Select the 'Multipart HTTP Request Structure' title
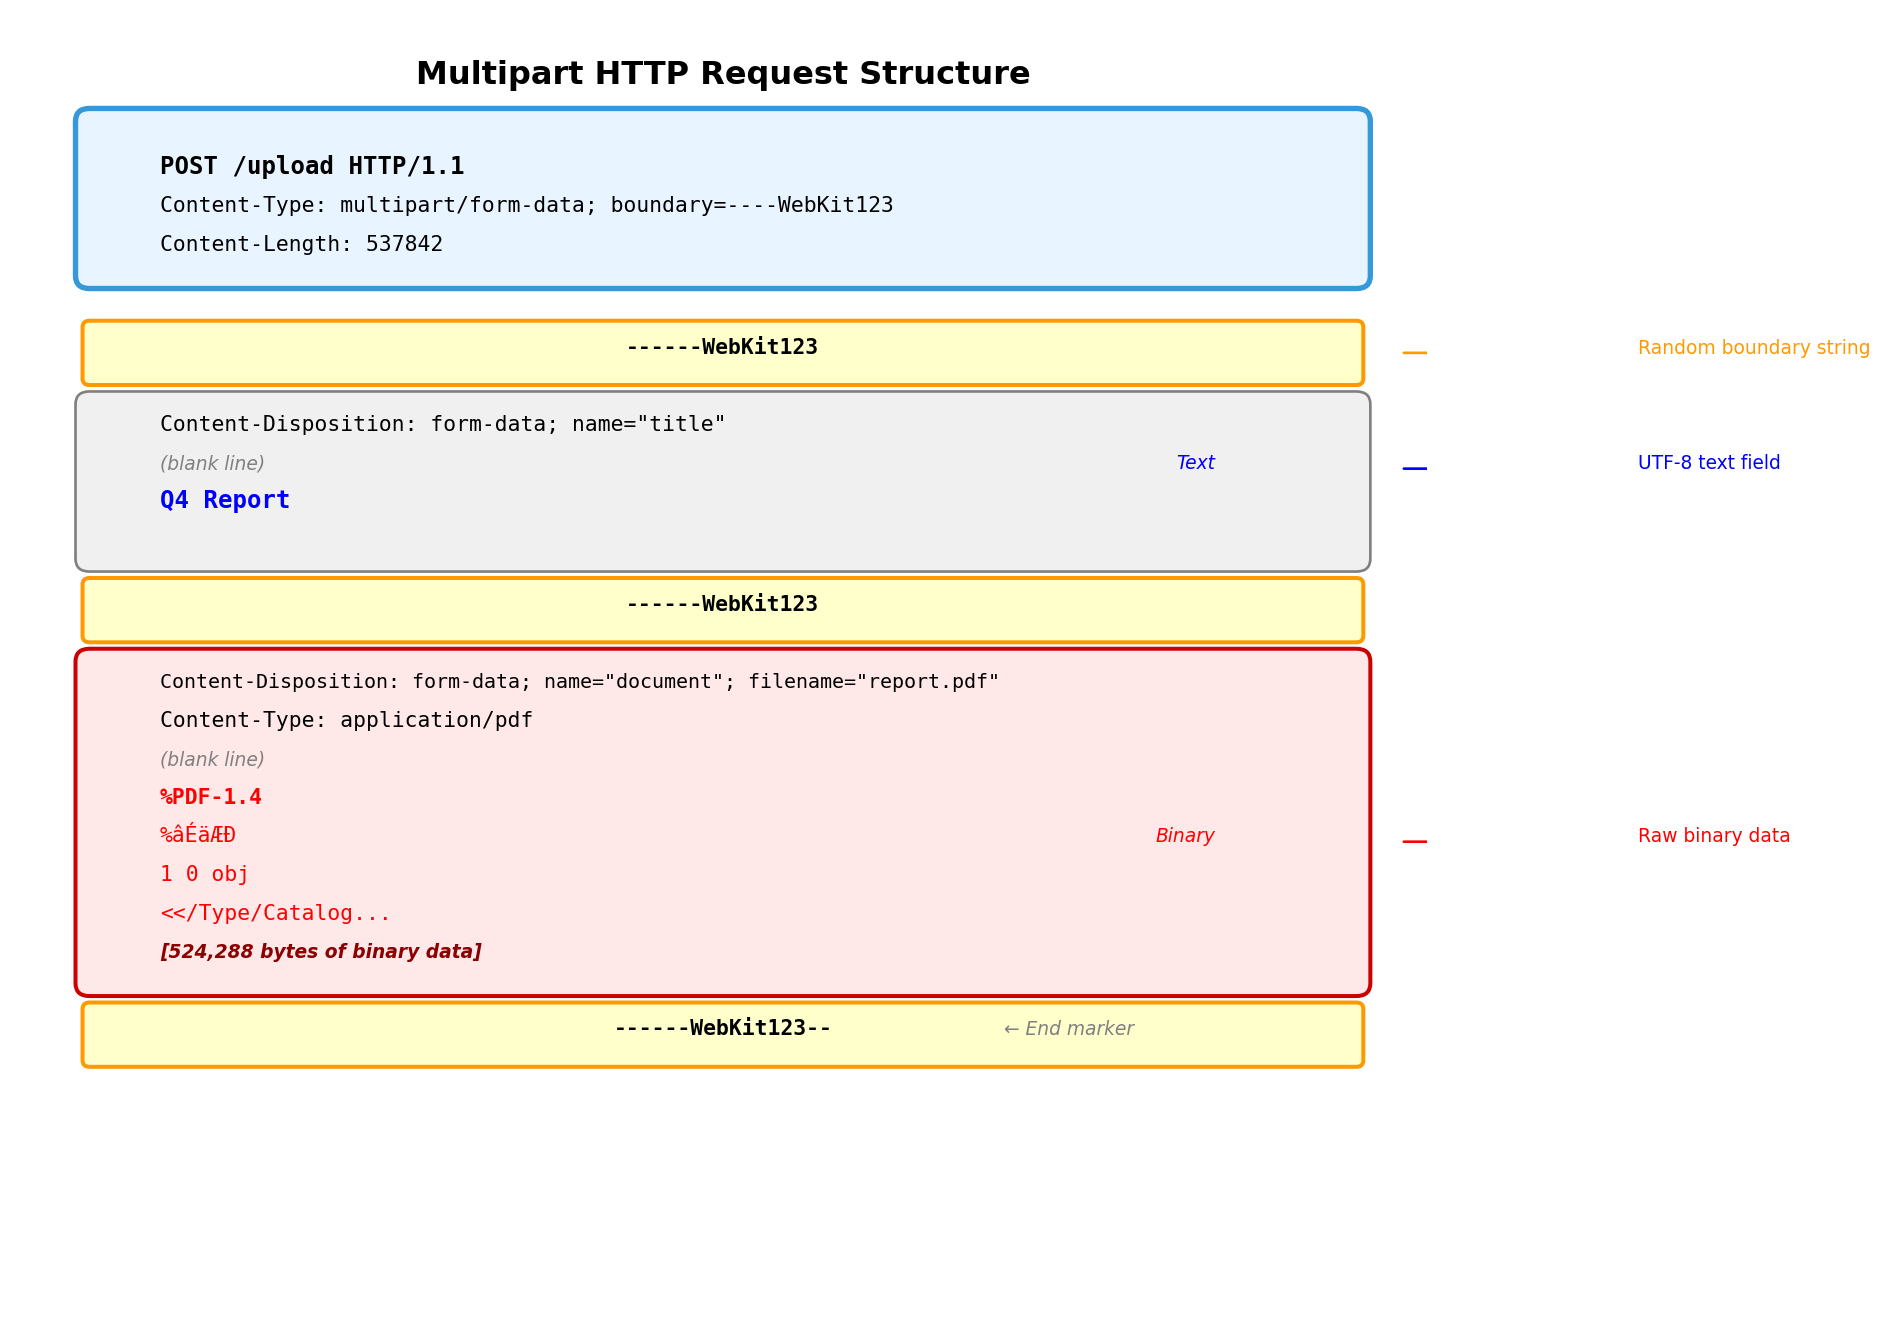This screenshot has height=1324, width=1889. click(722, 74)
